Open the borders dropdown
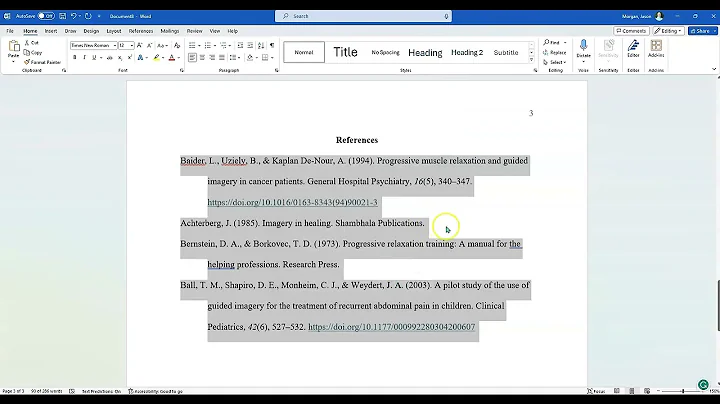 [272, 58]
